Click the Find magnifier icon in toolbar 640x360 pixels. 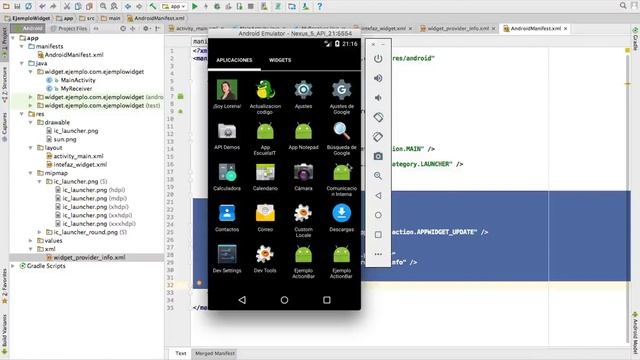tap(103, 6)
